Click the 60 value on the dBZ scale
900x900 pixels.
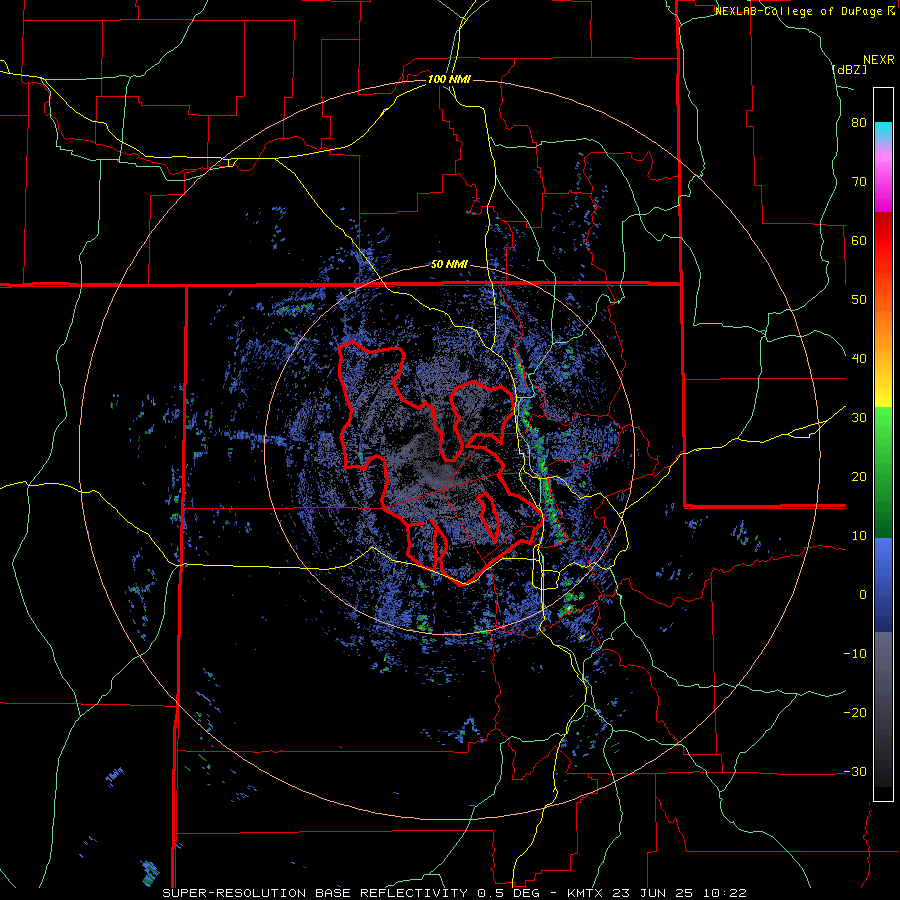(859, 240)
